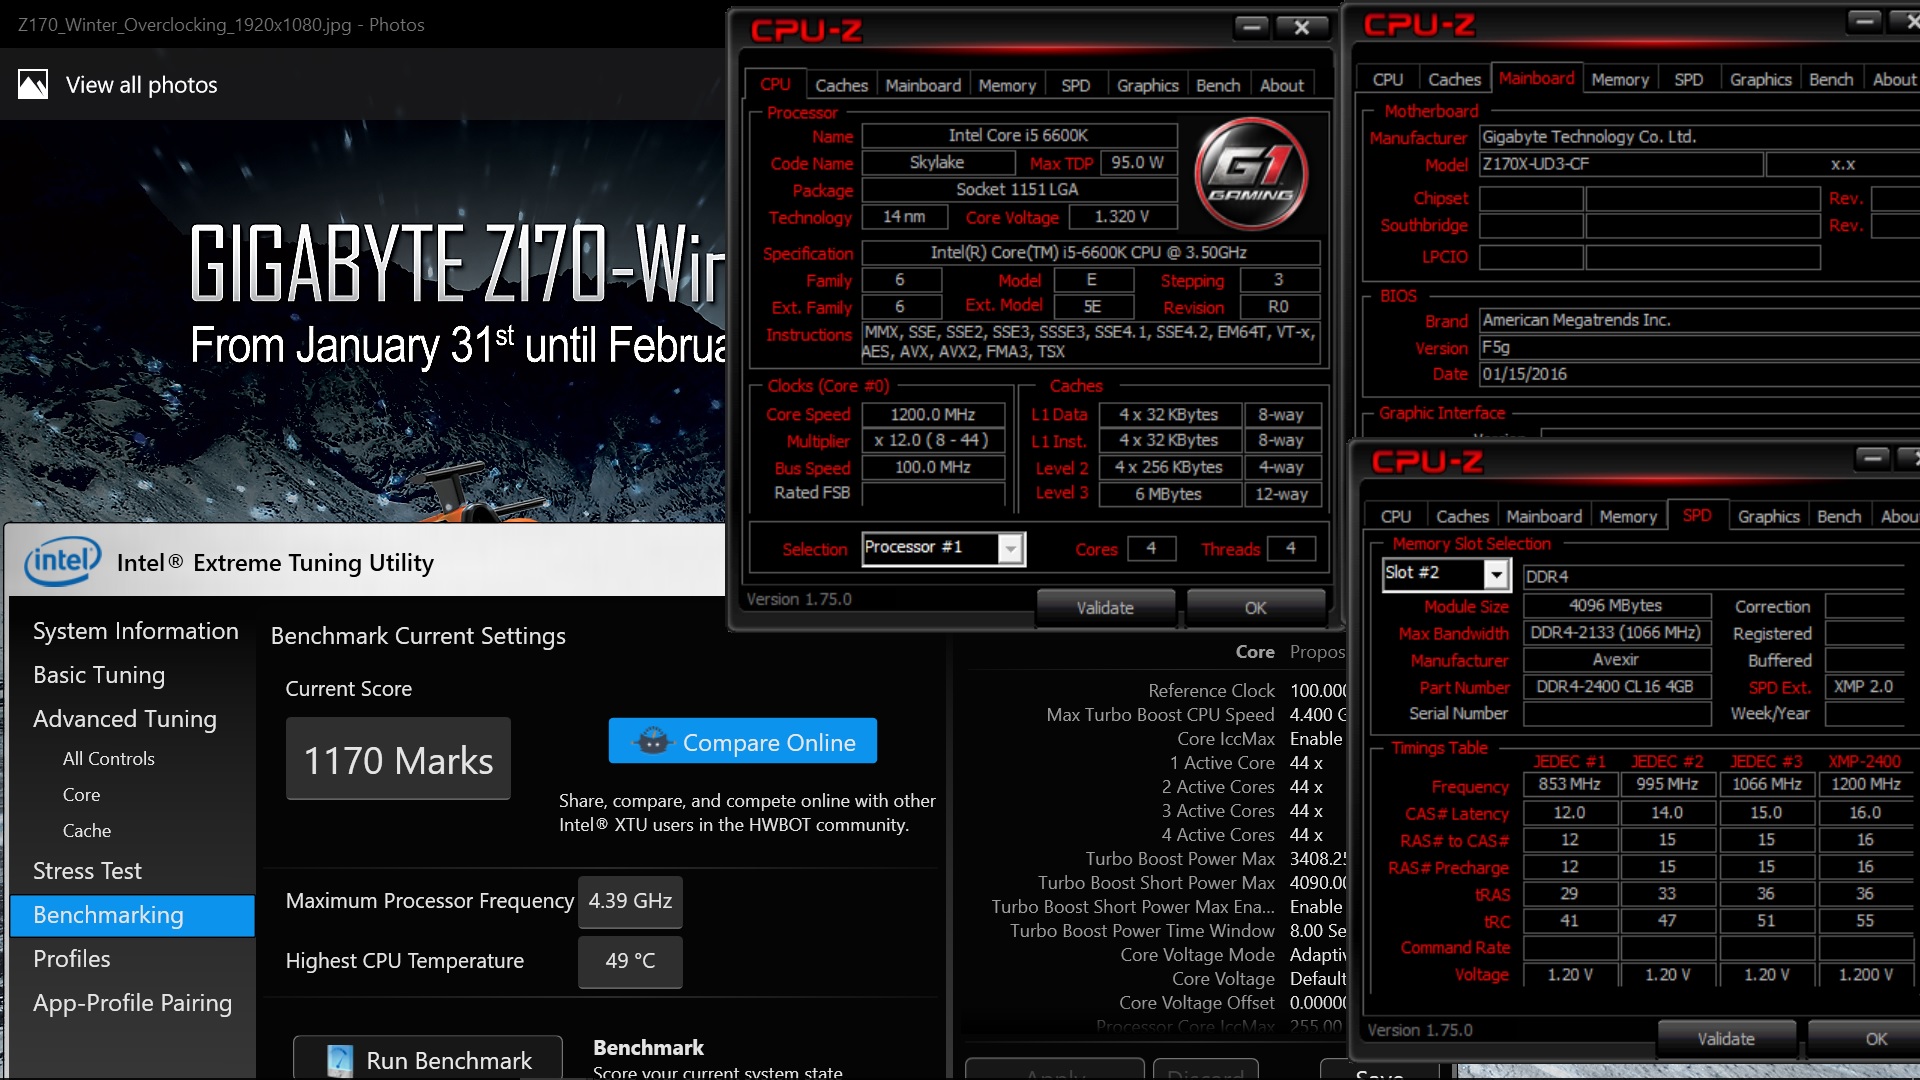Click the Intel logo in Extreme Tuning Utility
This screenshot has width=1920, height=1080.
tap(62, 562)
